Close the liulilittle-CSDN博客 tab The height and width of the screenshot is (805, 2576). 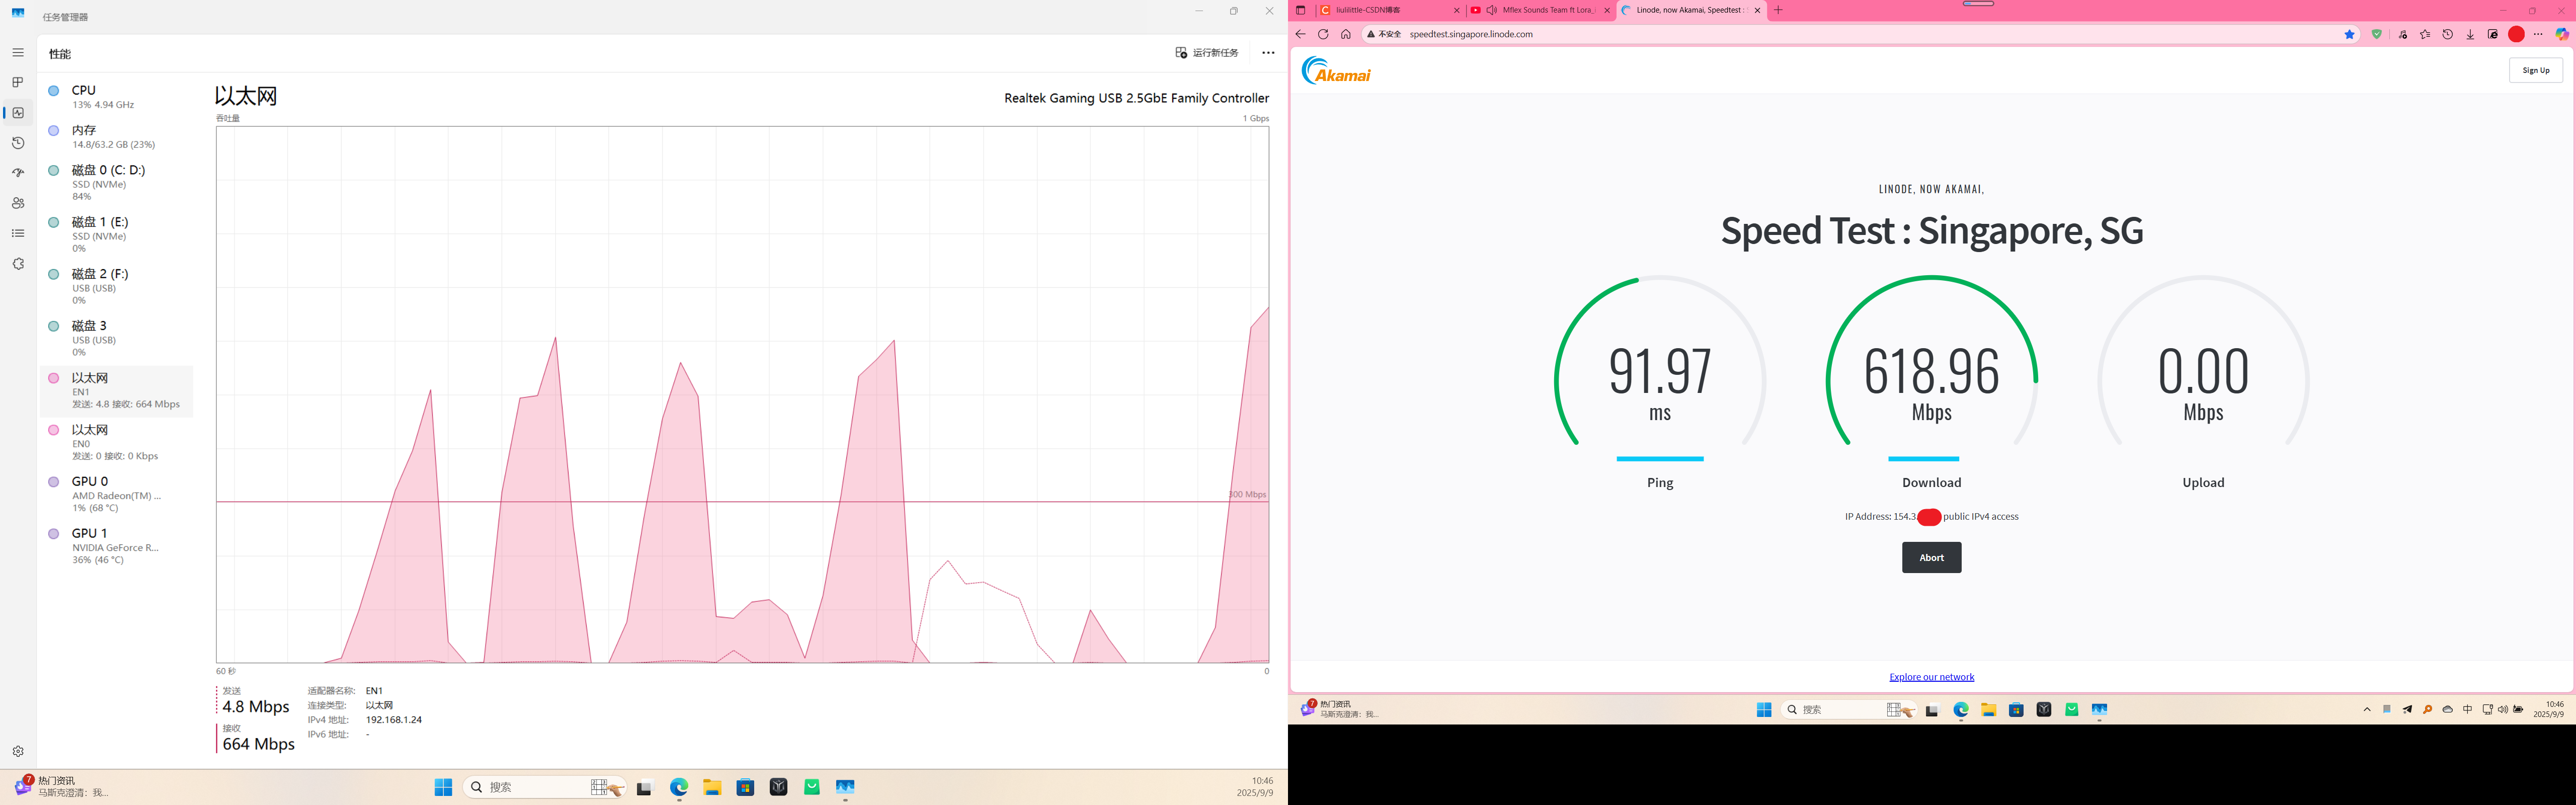(1456, 10)
